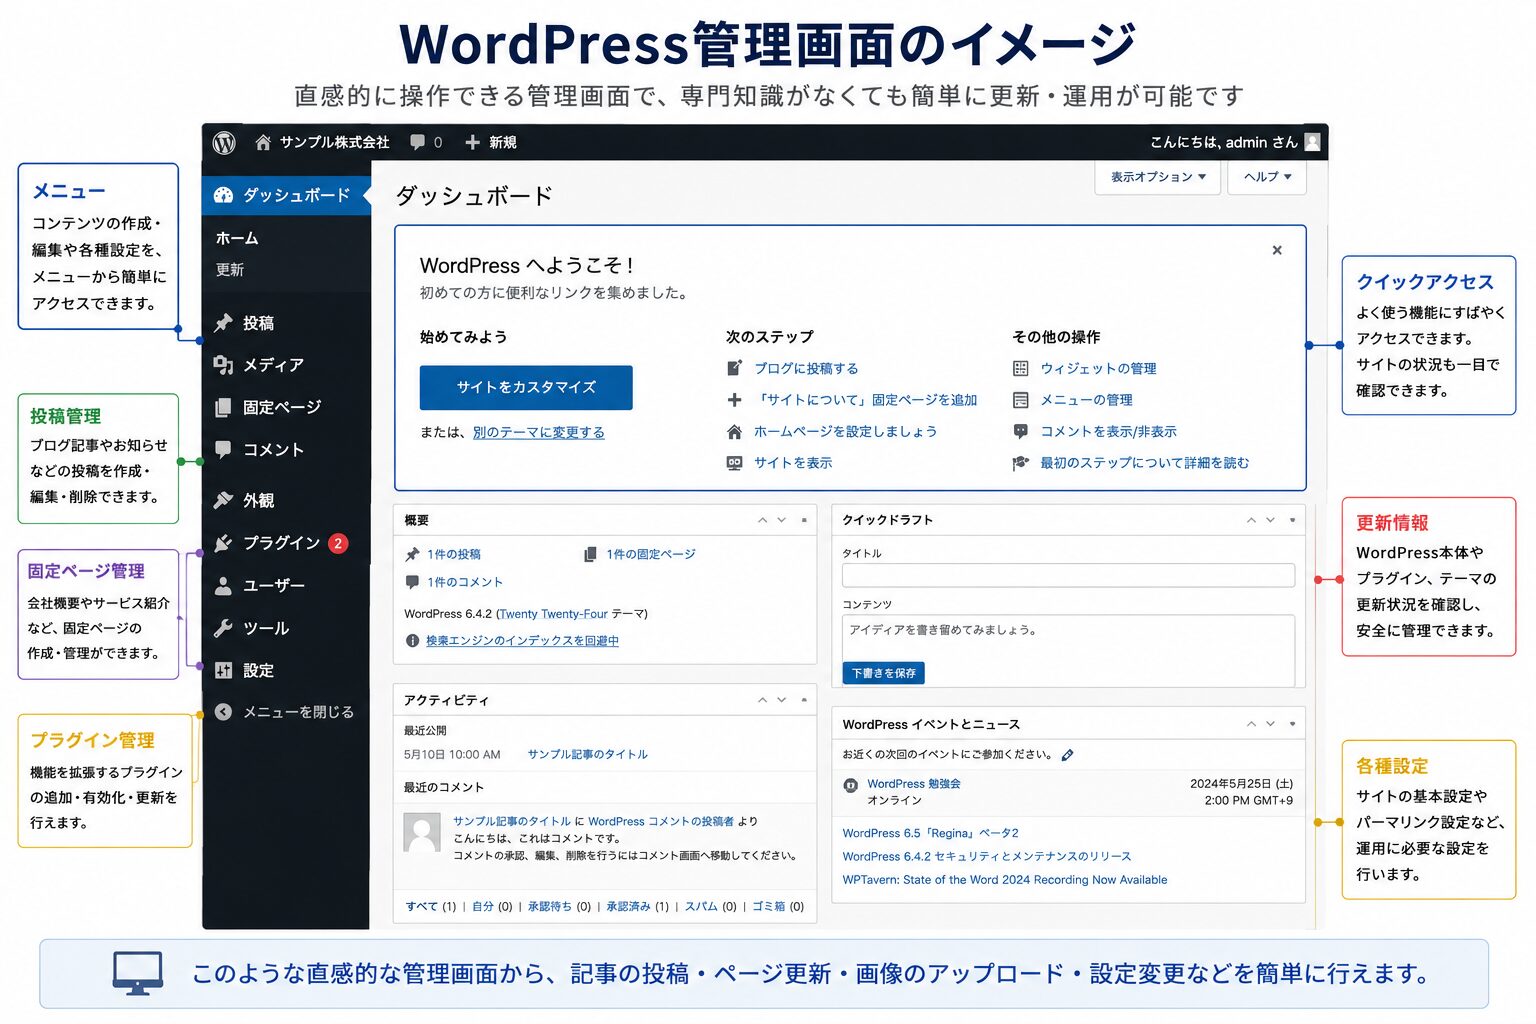Screen dimensions: 1536x1024
Task: Toggle the 概要 panel with its triangle
Action: 804,520
